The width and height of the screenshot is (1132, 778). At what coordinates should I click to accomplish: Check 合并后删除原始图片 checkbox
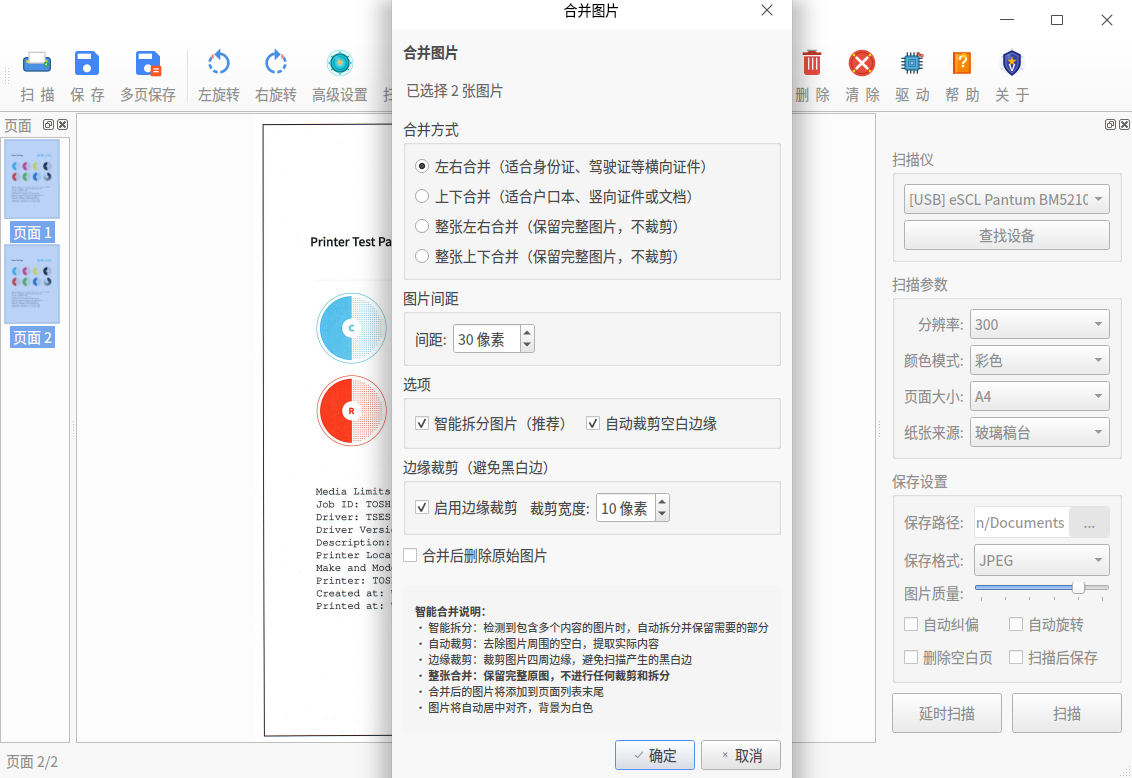[410, 556]
